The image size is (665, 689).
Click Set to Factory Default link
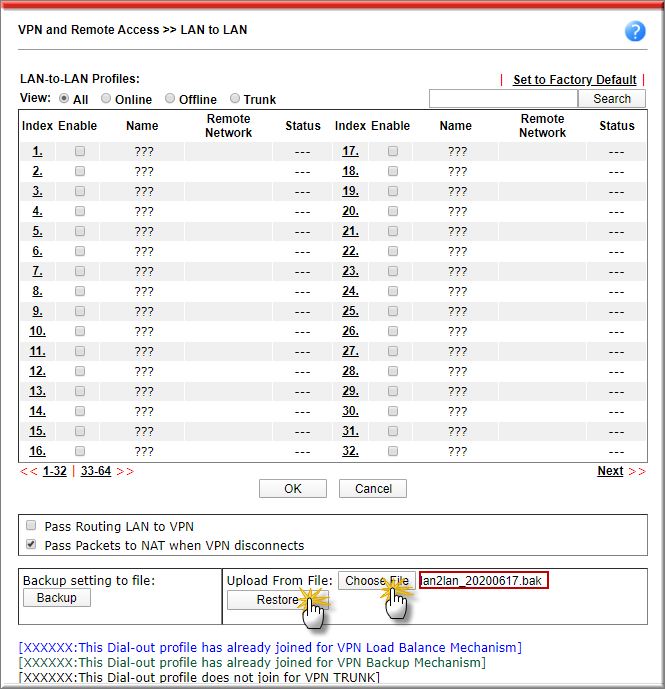574,80
